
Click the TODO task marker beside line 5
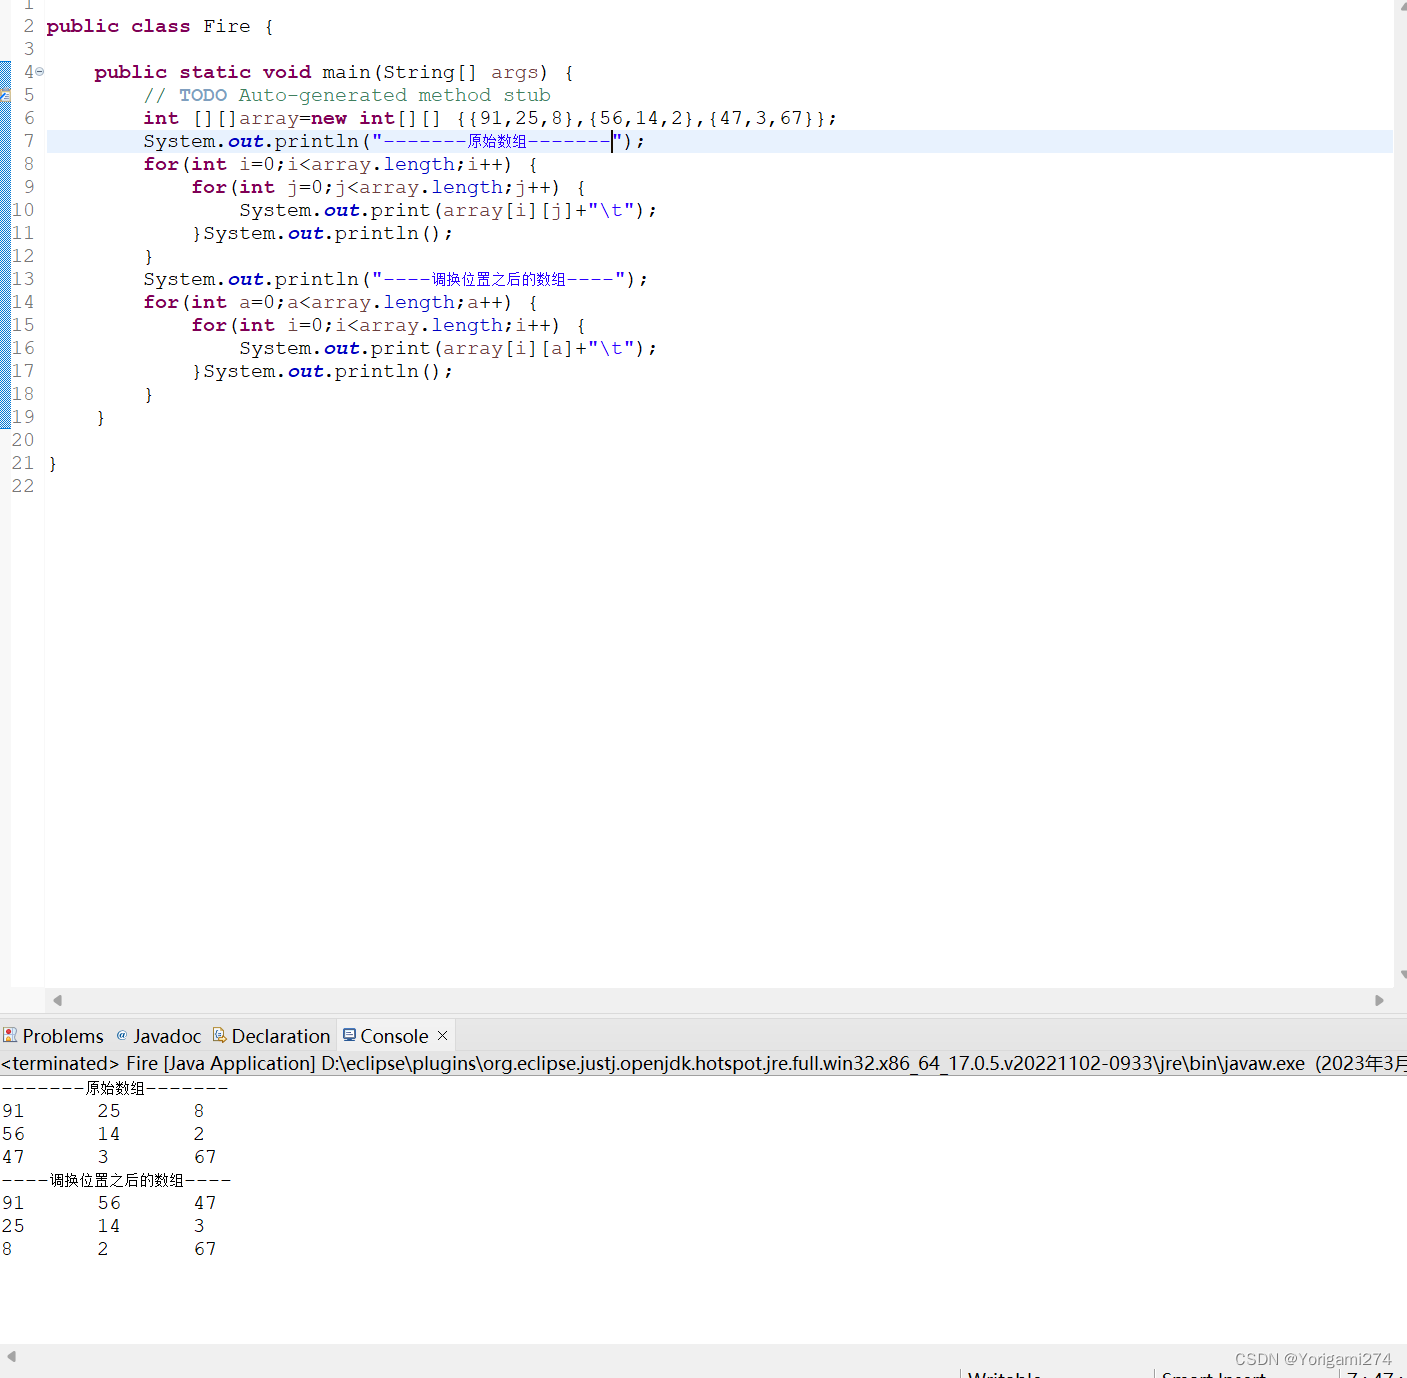pyautogui.click(x=5, y=95)
